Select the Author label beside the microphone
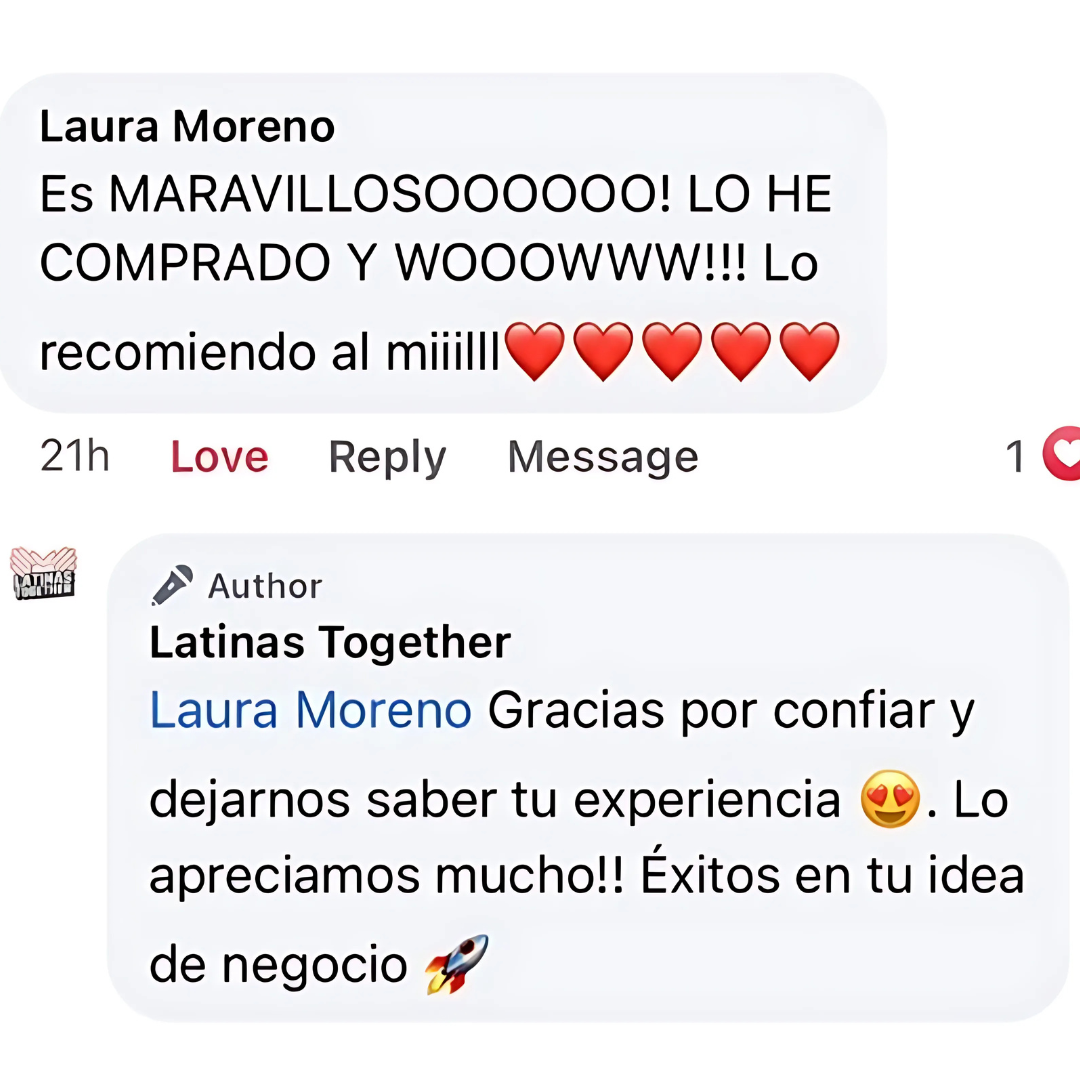The height and width of the screenshot is (1080, 1080). pyautogui.click(x=264, y=586)
